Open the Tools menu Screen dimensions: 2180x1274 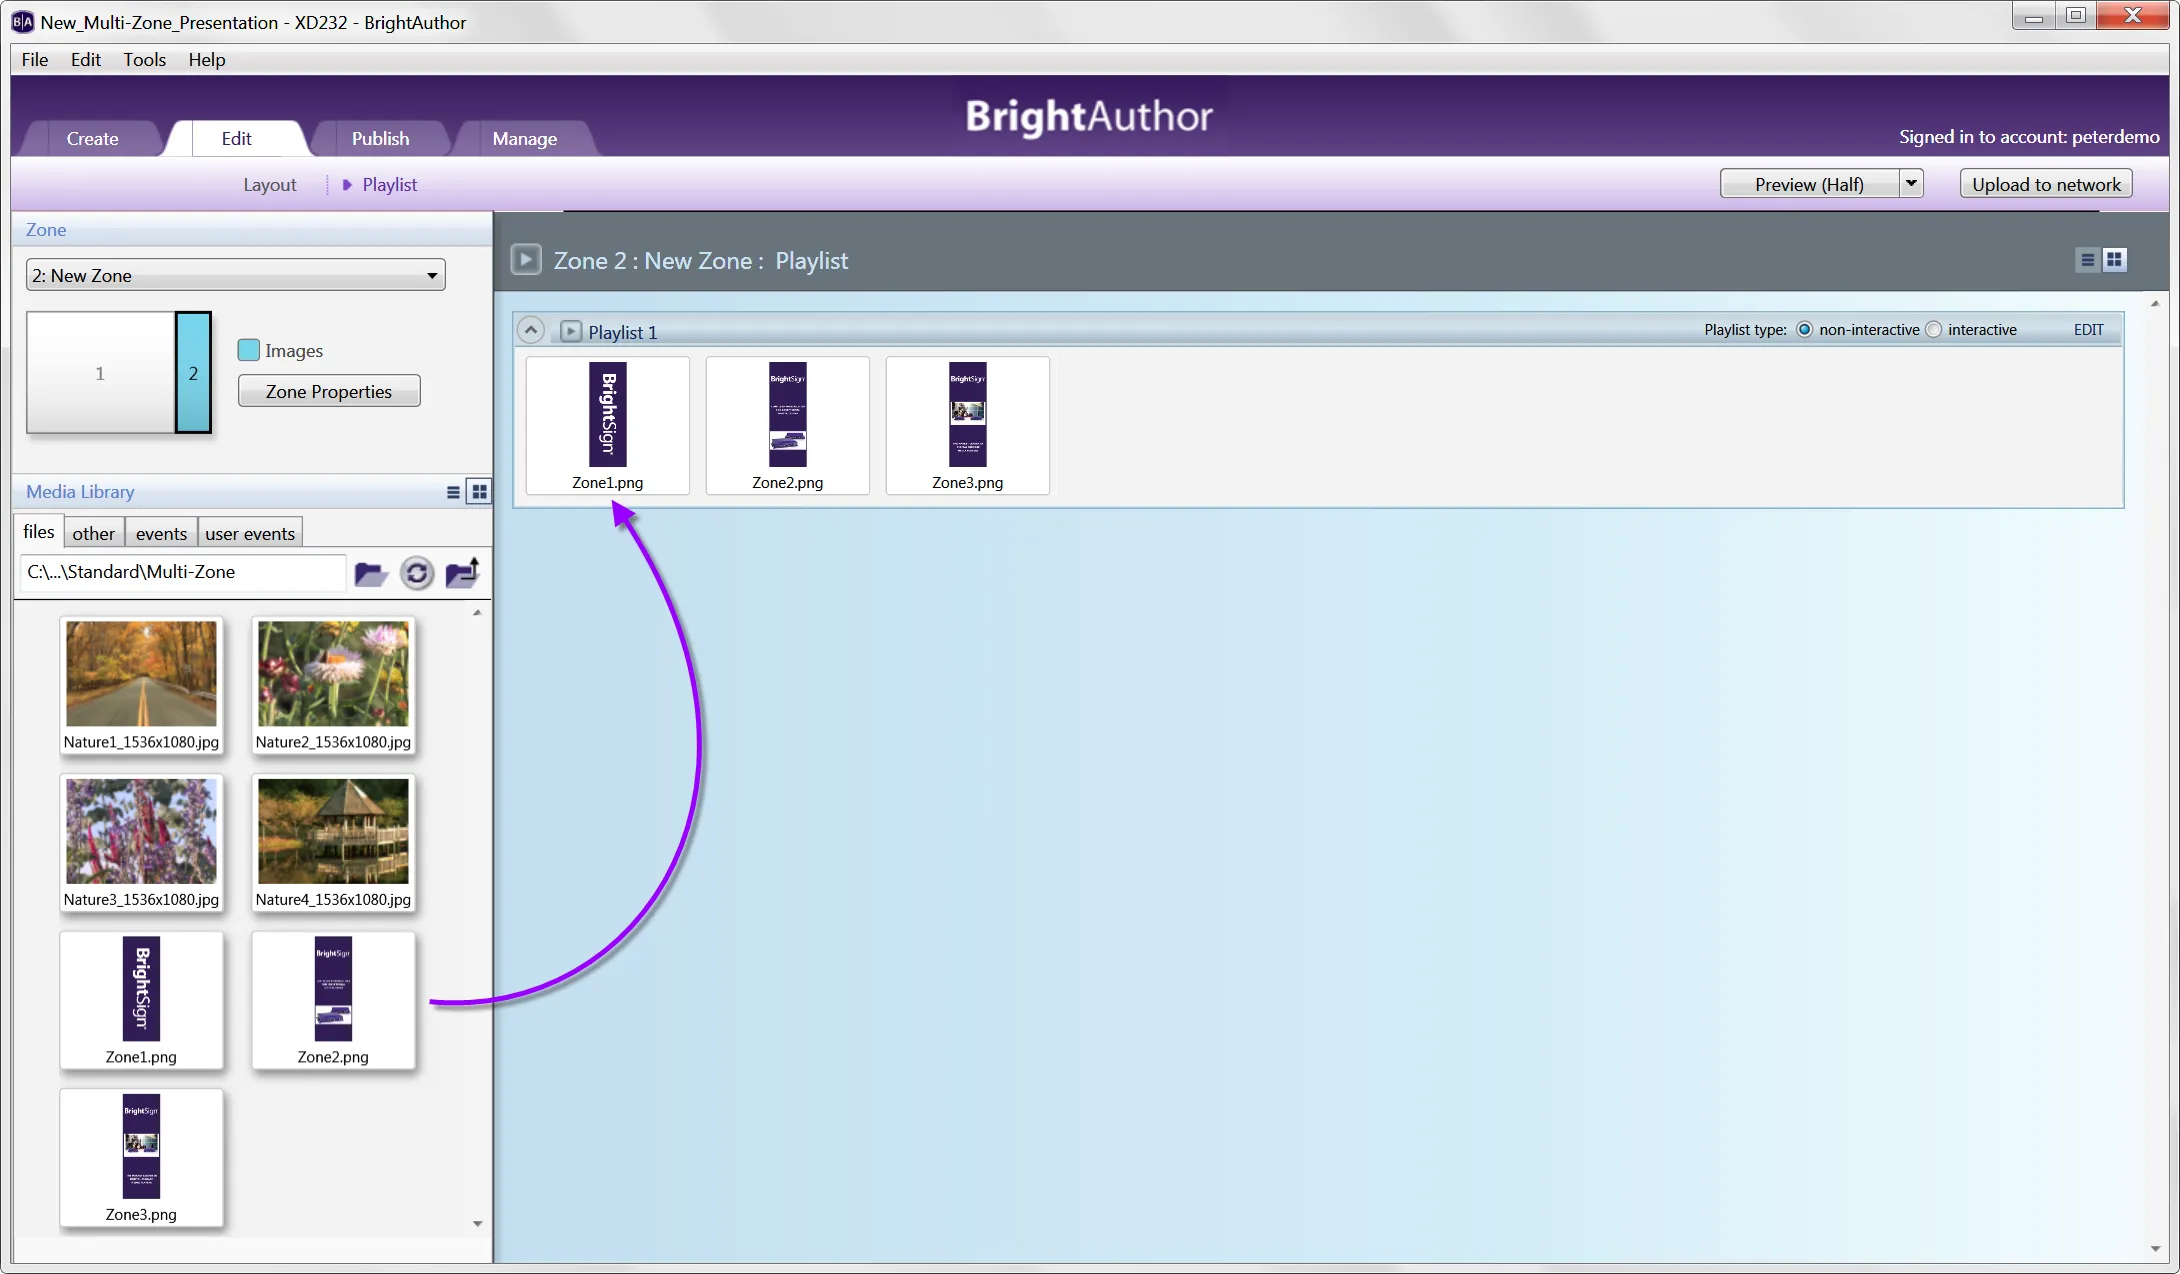tap(145, 60)
